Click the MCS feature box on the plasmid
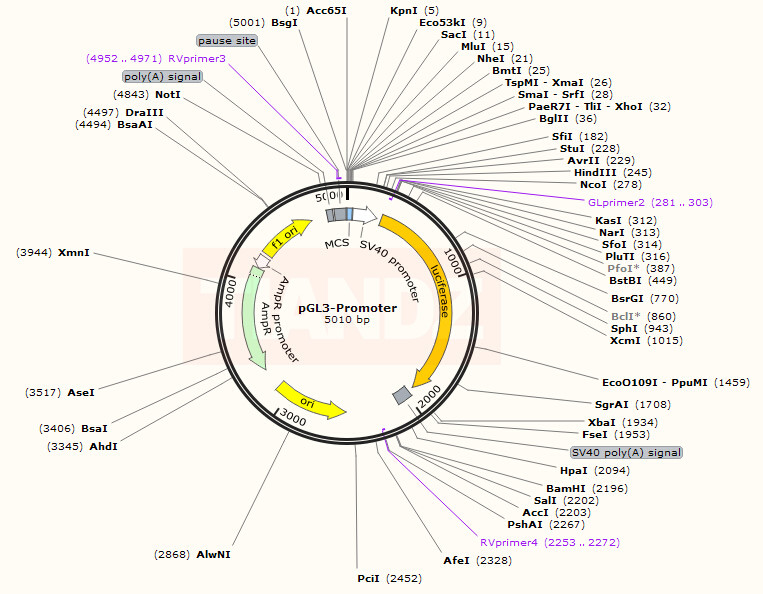The image size is (763, 594). click(x=341, y=214)
